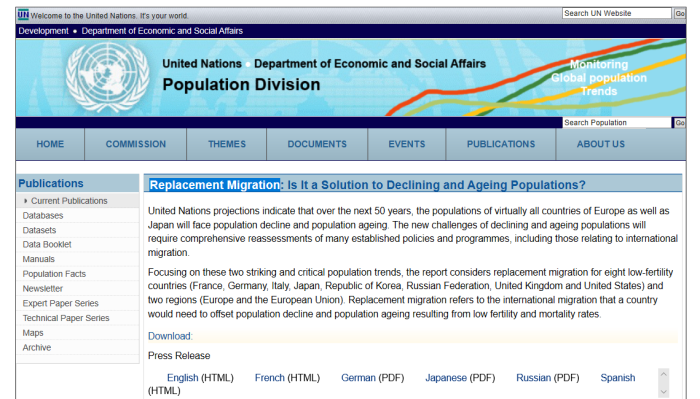Click the United Nations emblem in banner
Image resolution: width=700 pixels, height=399 pixels.
pyautogui.click(x=108, y=78)
